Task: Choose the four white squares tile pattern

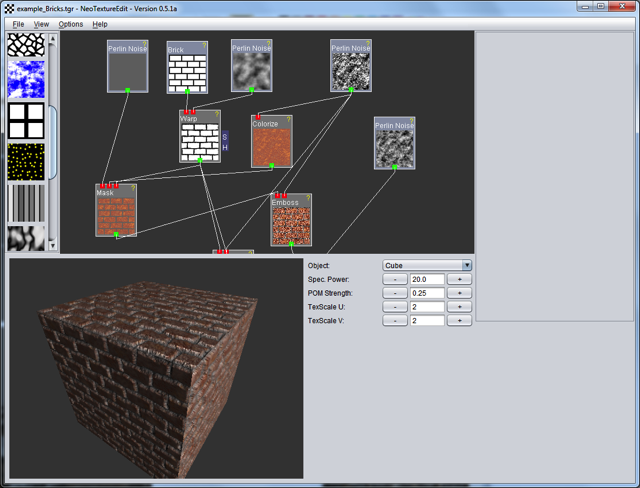Action: [x=26, y=121]
